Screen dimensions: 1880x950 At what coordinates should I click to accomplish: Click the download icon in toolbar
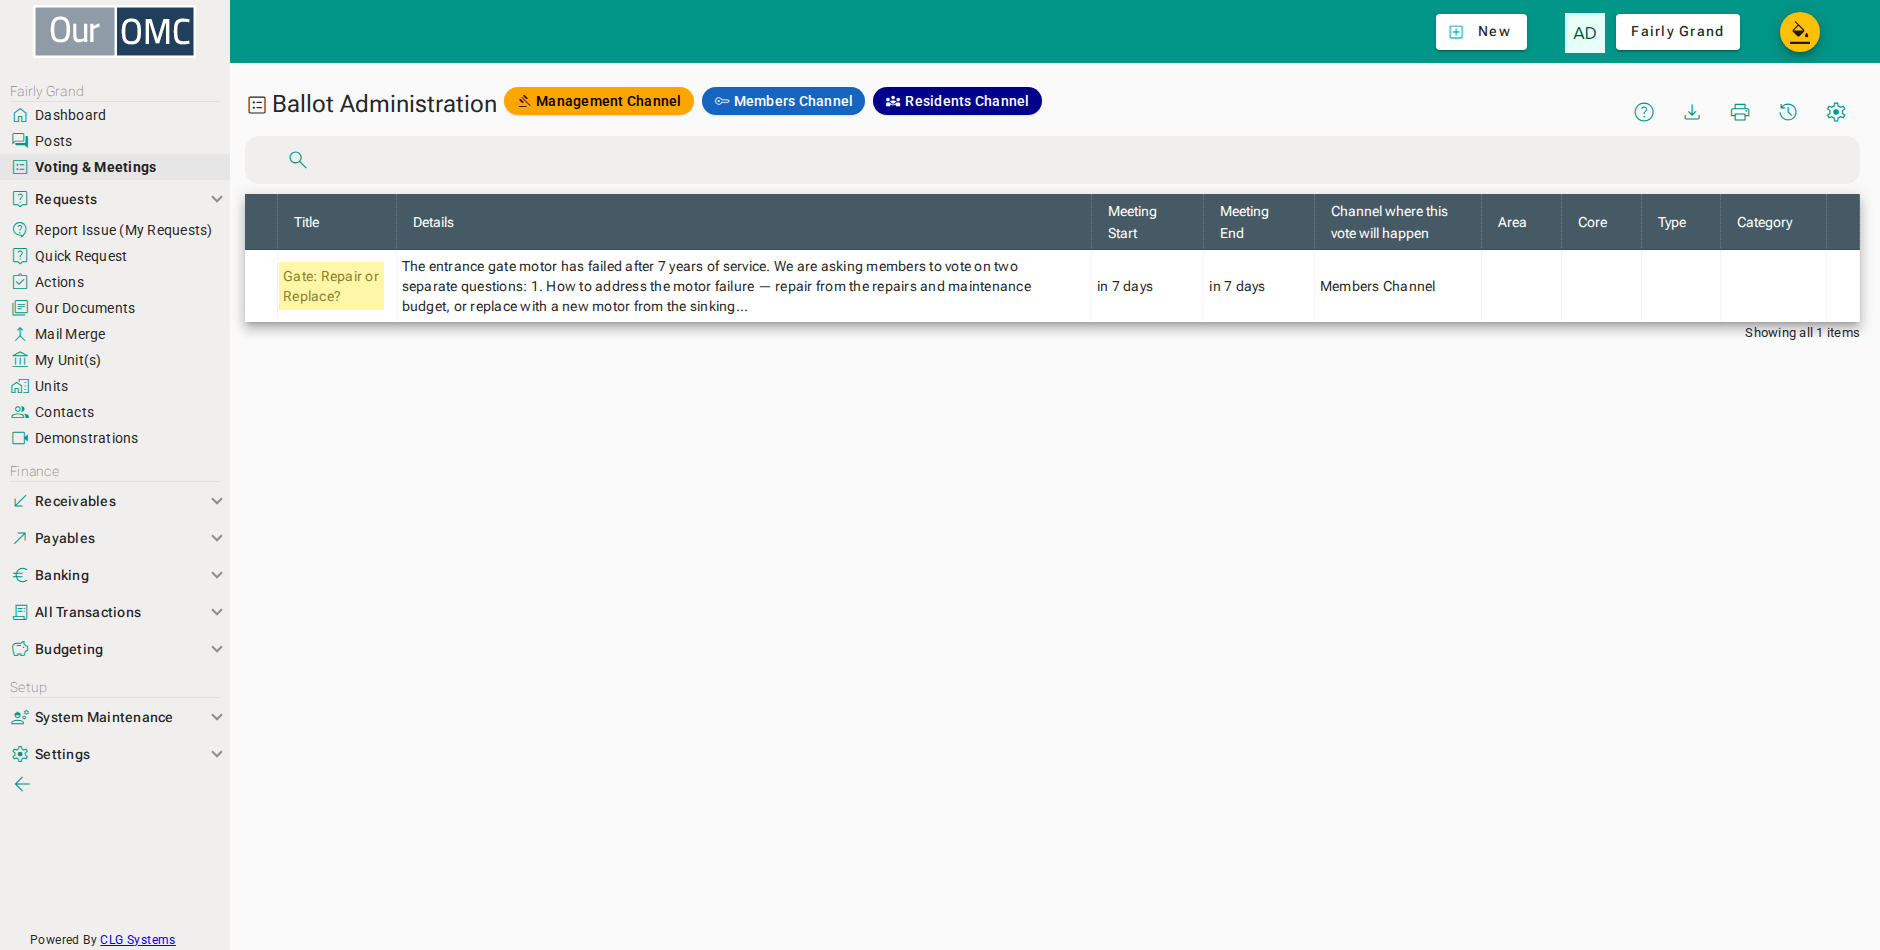pos(1692,112)
